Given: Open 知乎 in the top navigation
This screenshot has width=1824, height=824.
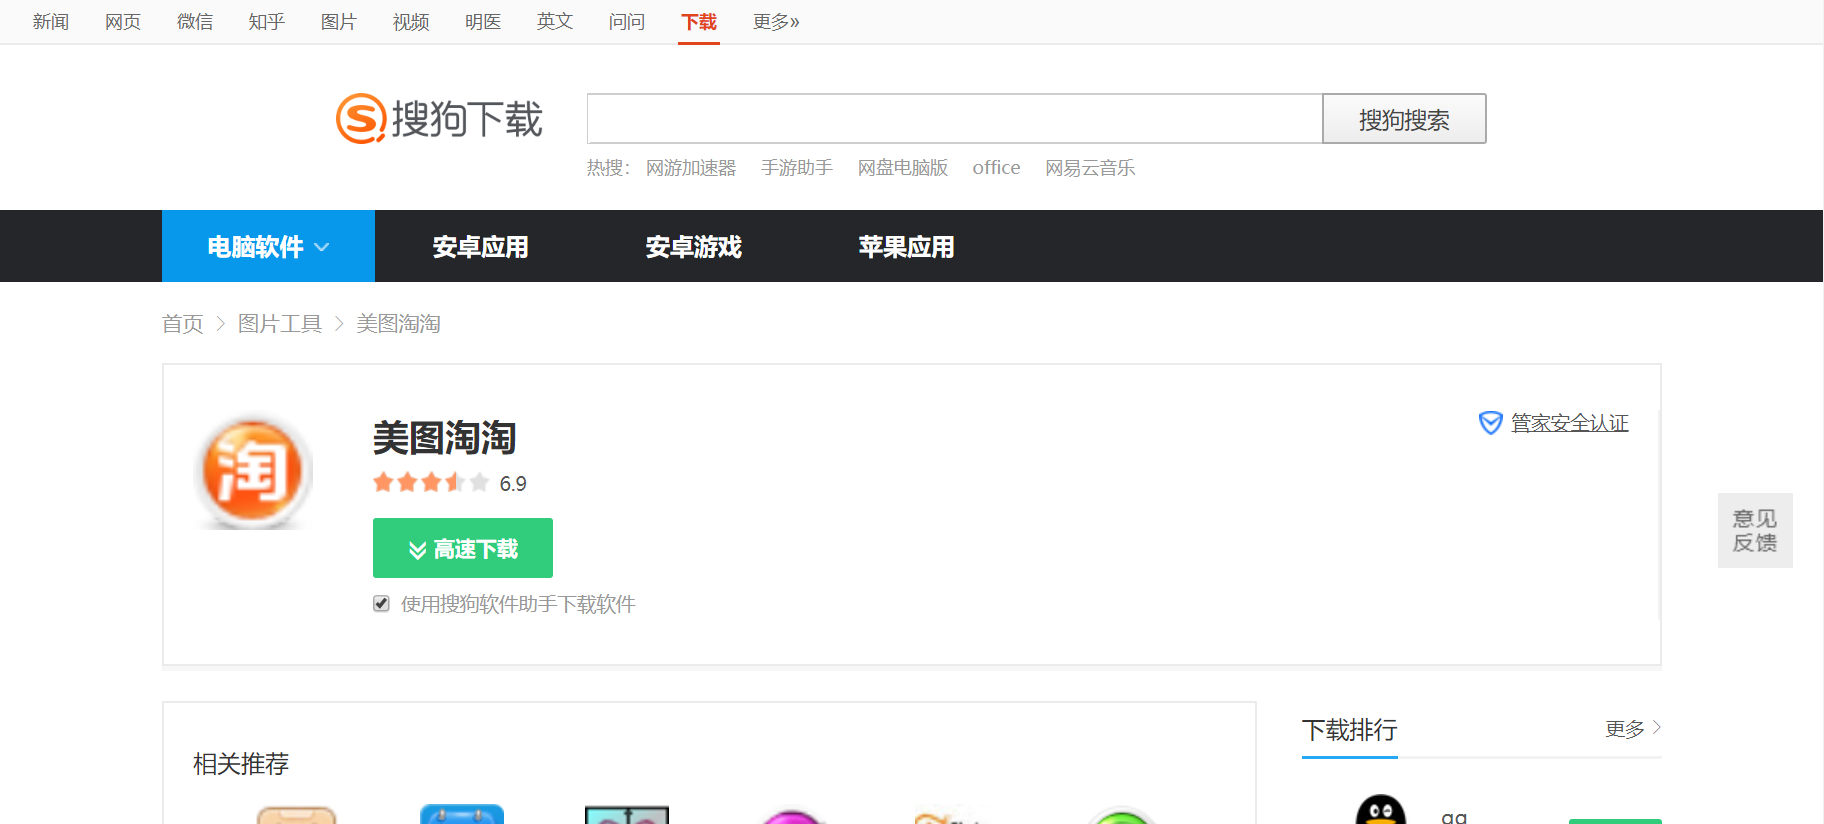Looking at the screenshot, I should click(266, 22).
